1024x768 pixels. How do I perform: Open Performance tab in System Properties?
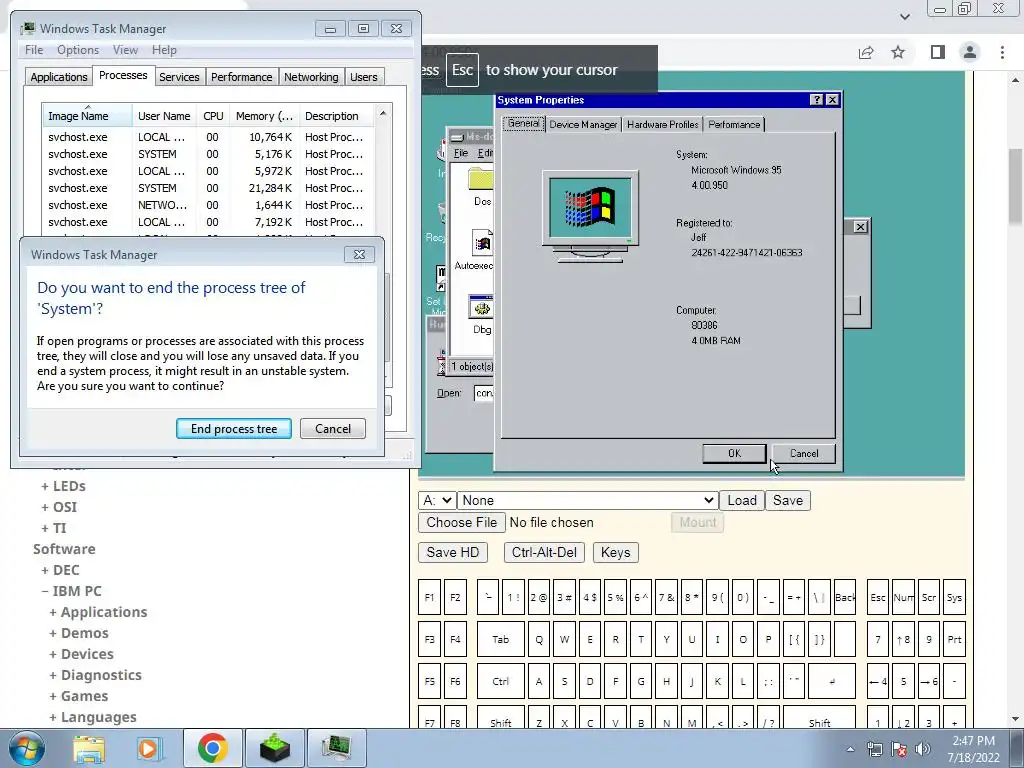tap(734, 124)
